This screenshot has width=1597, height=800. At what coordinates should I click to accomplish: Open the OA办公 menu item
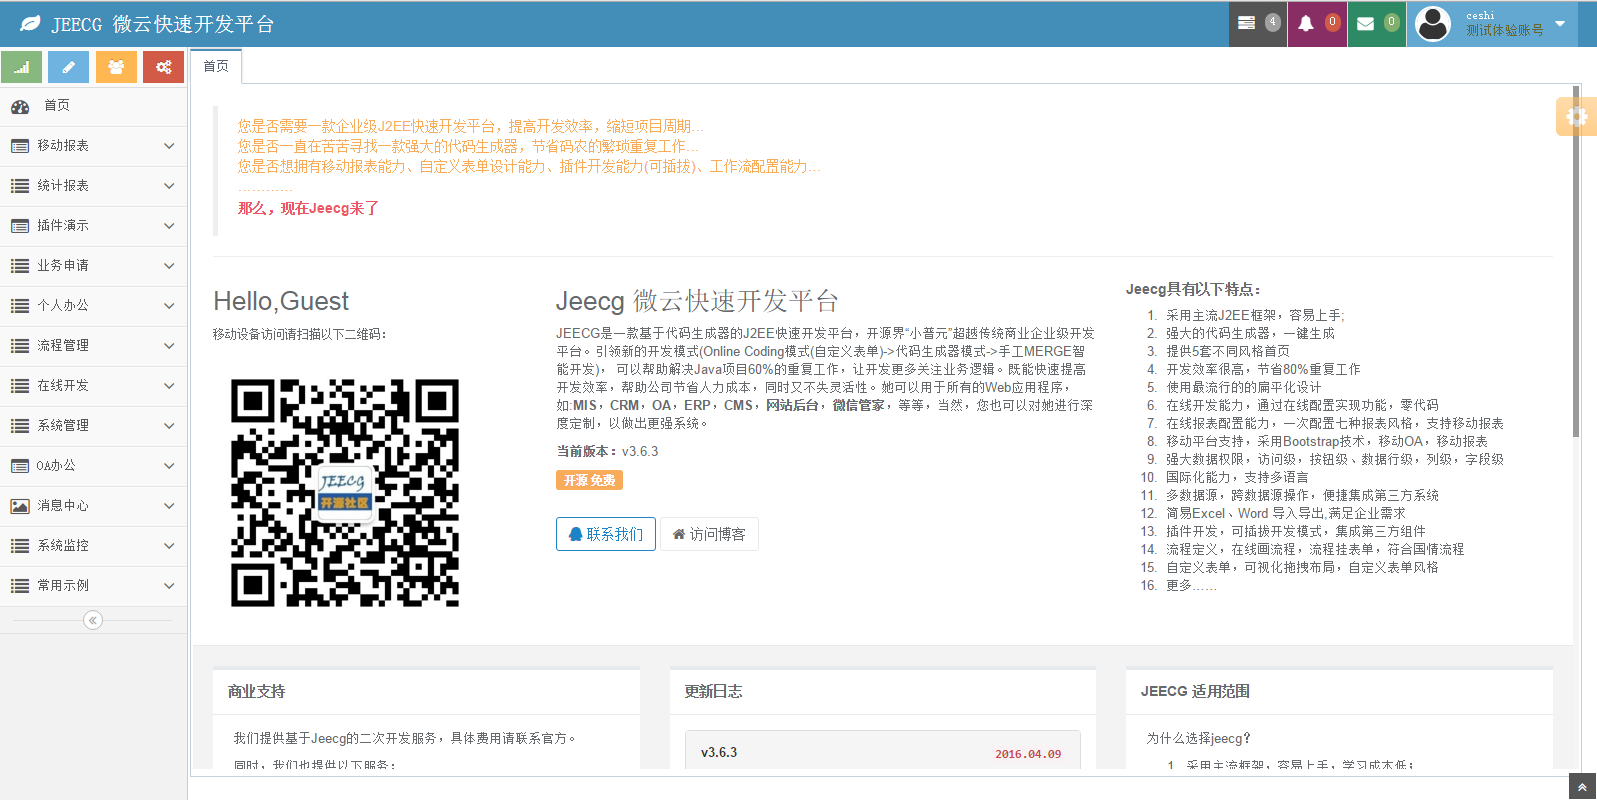pyautogui.click(x=93, y=466)
